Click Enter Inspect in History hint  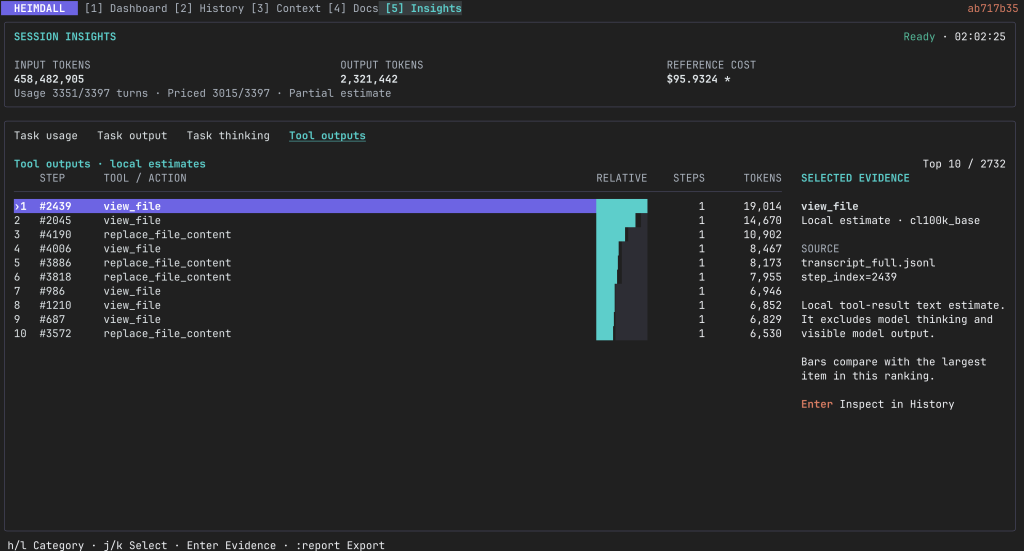878,404
